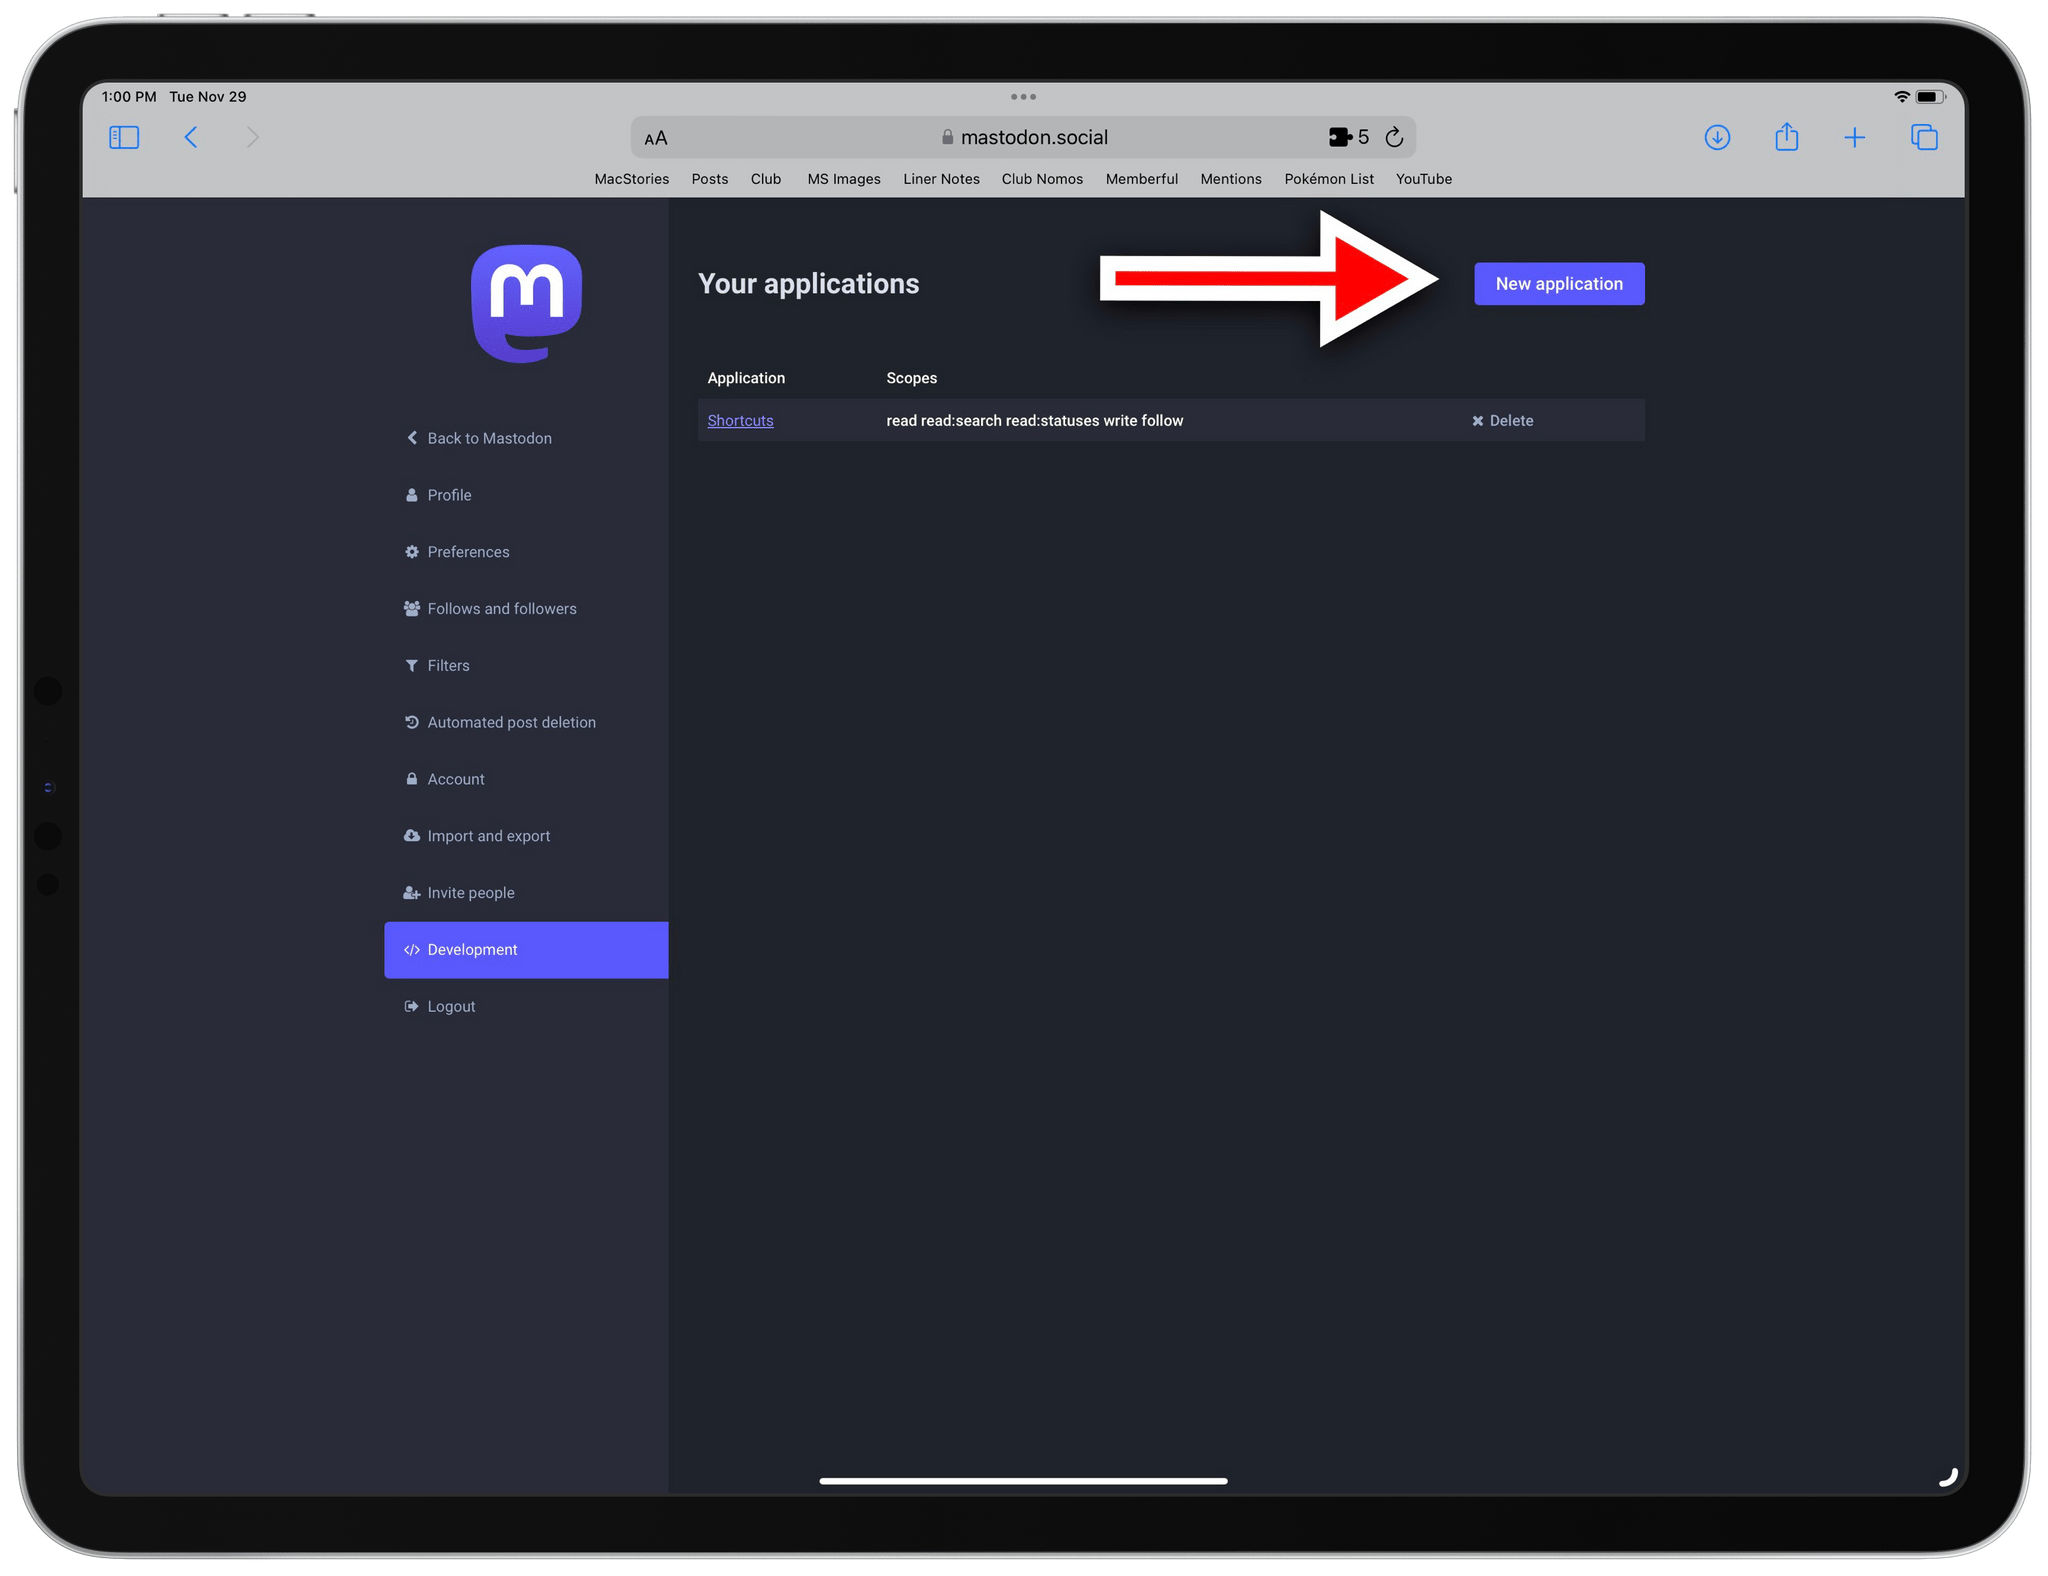Open the Mentions bookmark
The height and width of the screenshot is (1576, 2048).
[1231, 179]
